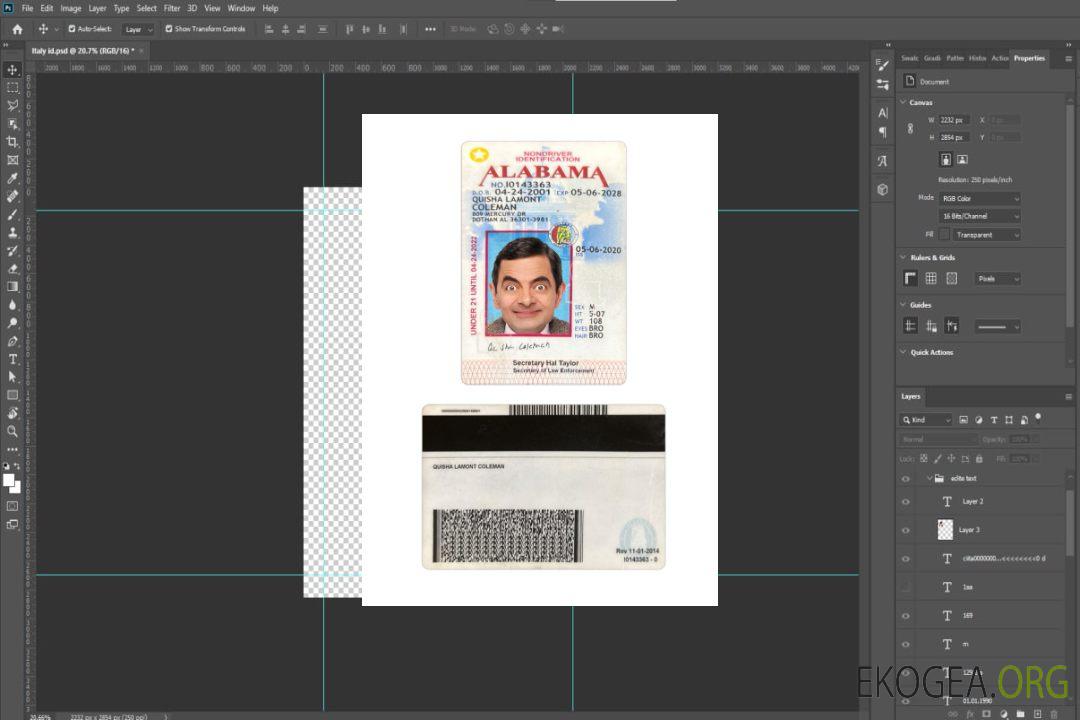Image resolution: width=1080 pixels, height=720 pixels.
Task: Open the 3D panel cube icon
Action: click(x=882, y=188)
